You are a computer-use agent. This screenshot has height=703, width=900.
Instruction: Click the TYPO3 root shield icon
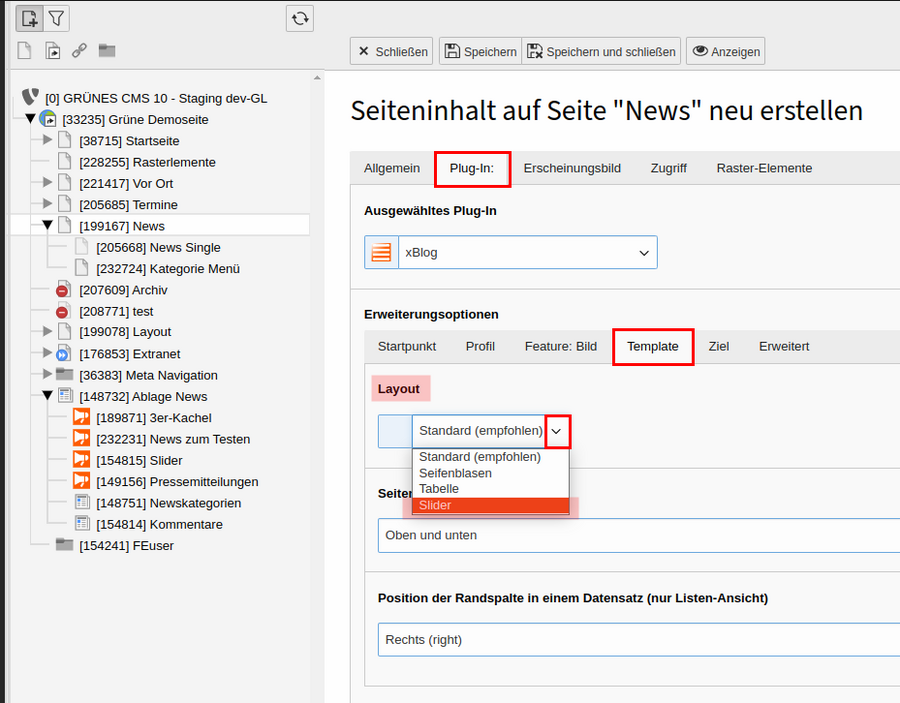30,97
